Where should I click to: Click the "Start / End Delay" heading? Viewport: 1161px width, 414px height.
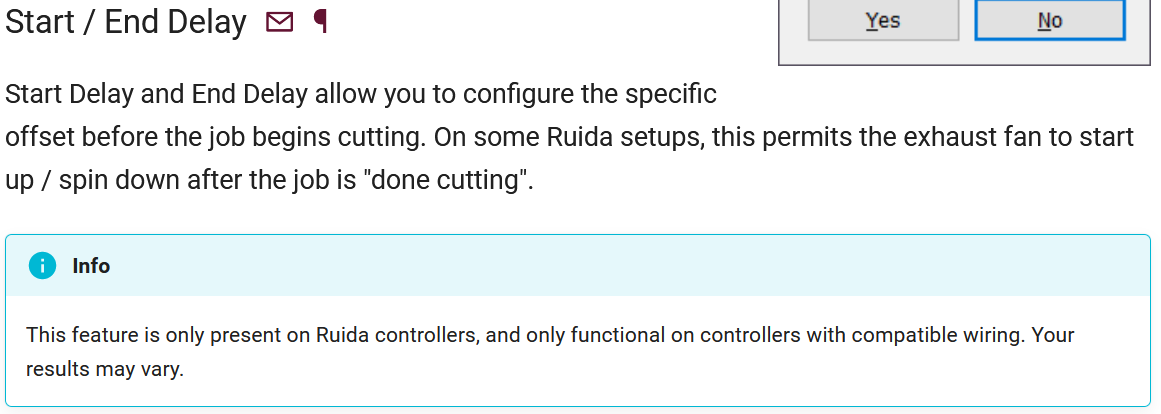click(126, 22)
